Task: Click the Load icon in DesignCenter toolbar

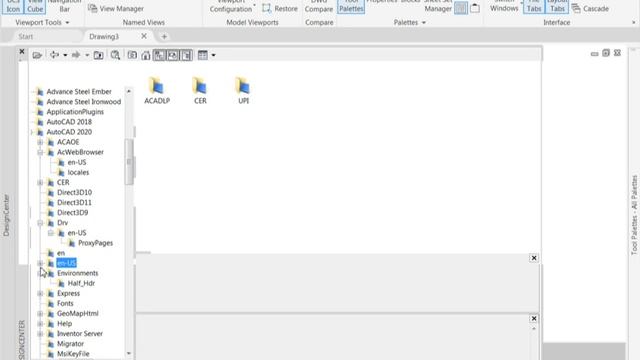Action: (x=37, y=55)
